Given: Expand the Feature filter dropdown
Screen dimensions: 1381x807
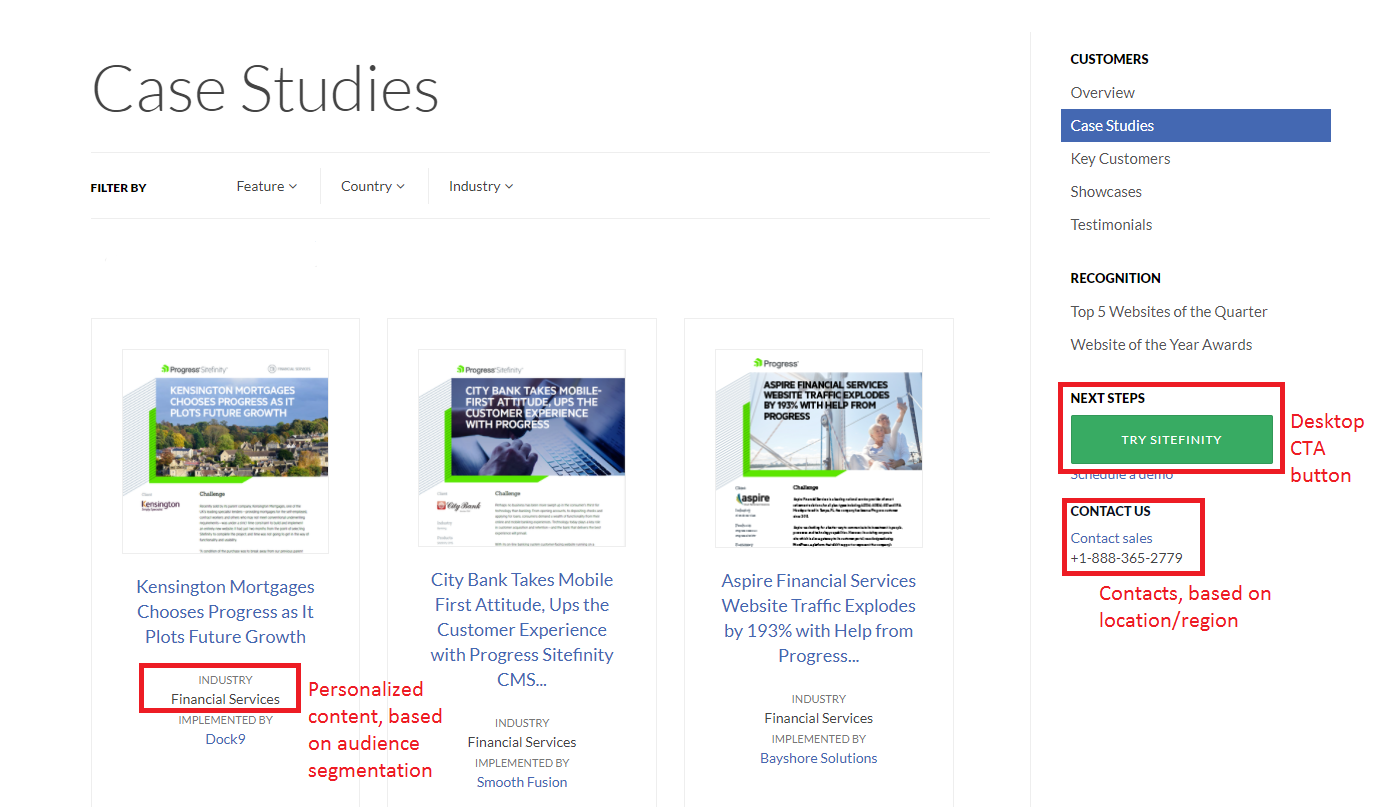Looking at the screenshot, I should tap(266, 186).
